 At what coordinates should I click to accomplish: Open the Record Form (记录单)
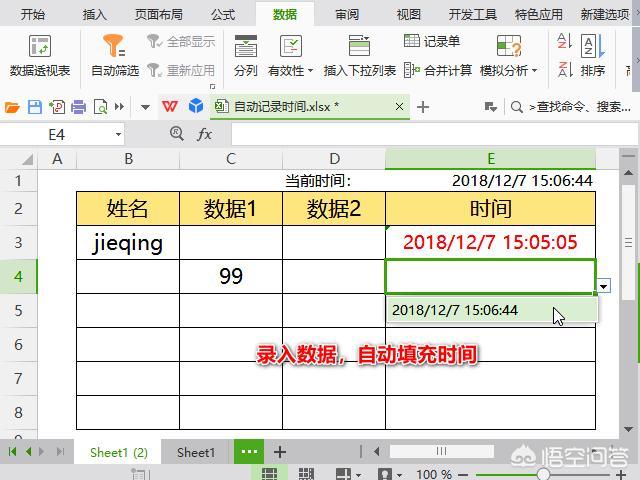[432, 41]
